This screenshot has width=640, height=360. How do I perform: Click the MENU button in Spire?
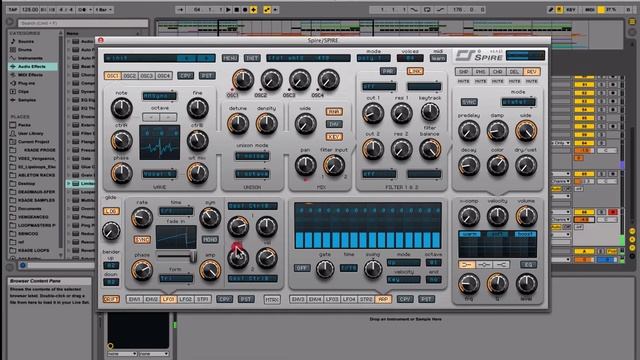tap(230, 58)
